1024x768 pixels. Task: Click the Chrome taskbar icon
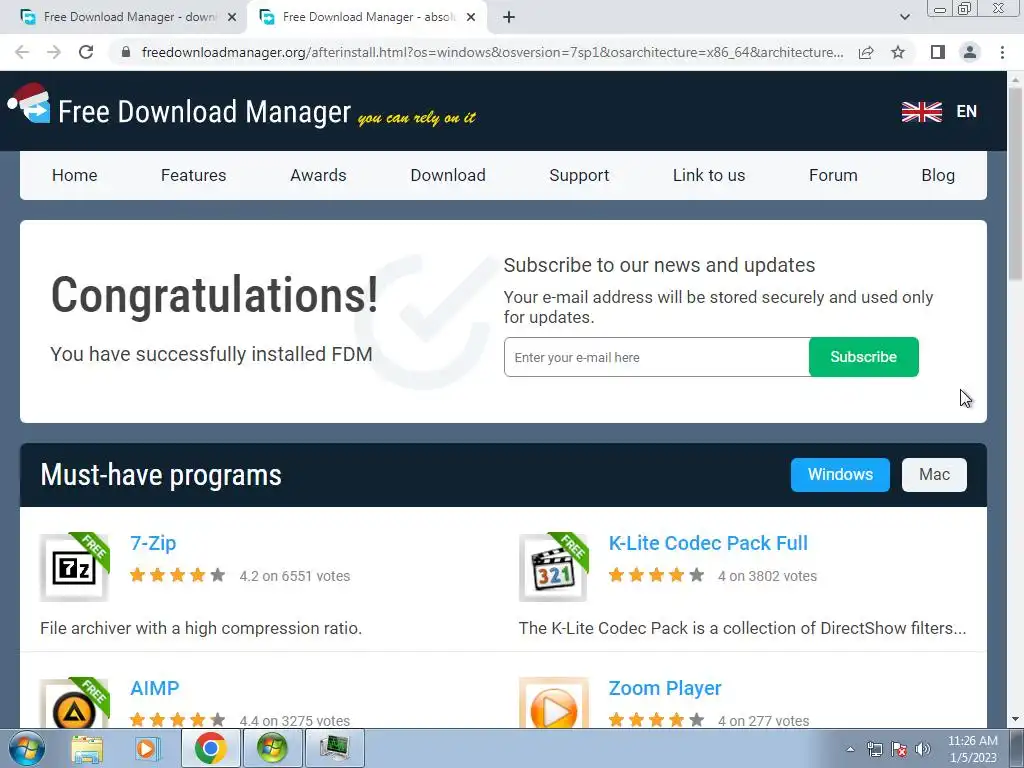pos(210,748)
